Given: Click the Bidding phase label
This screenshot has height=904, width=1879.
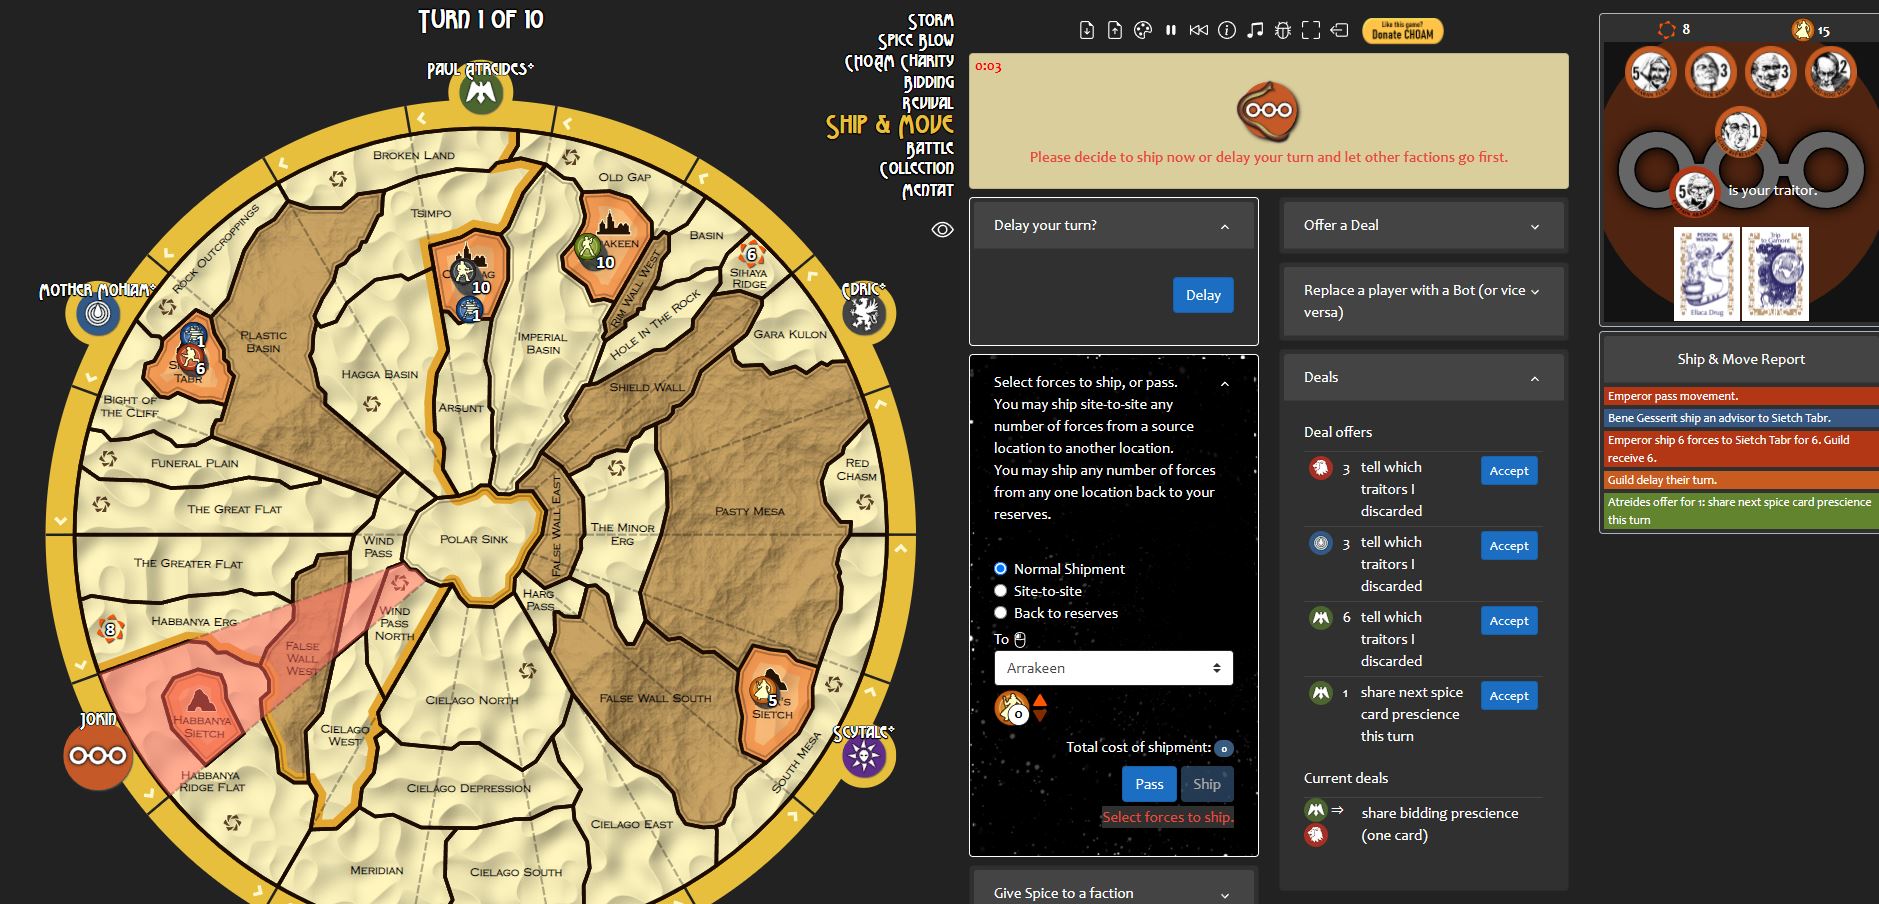Looking at the screenshot, I should 929,83.
